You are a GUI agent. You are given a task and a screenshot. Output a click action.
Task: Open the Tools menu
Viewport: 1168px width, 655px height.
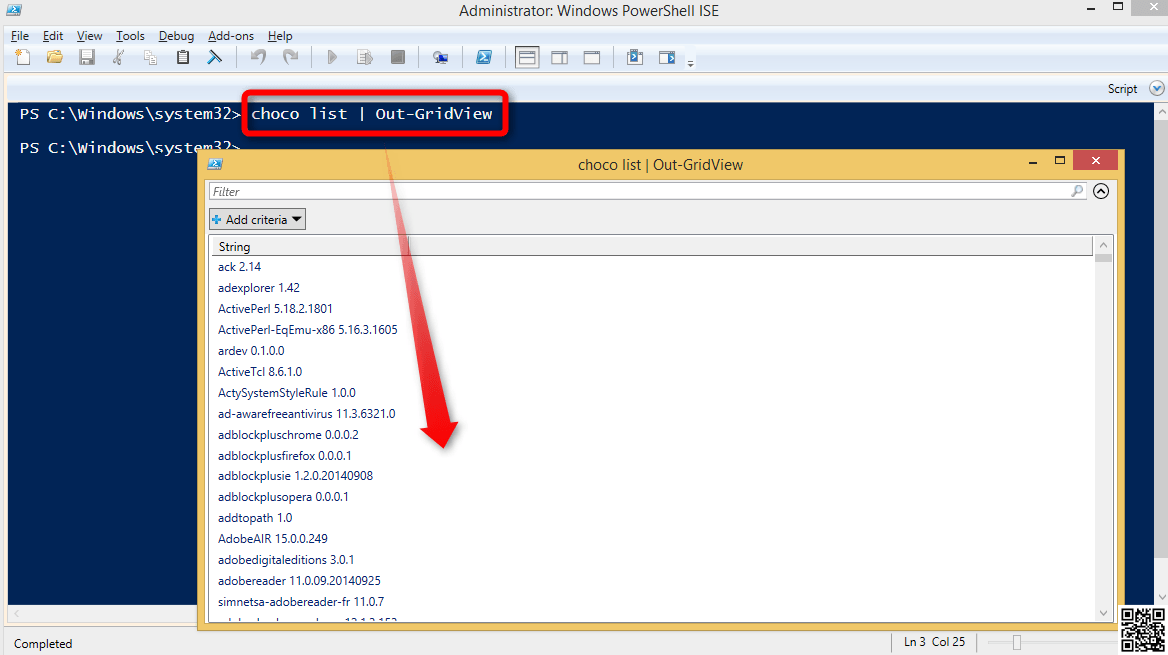[x=130, y=36]
